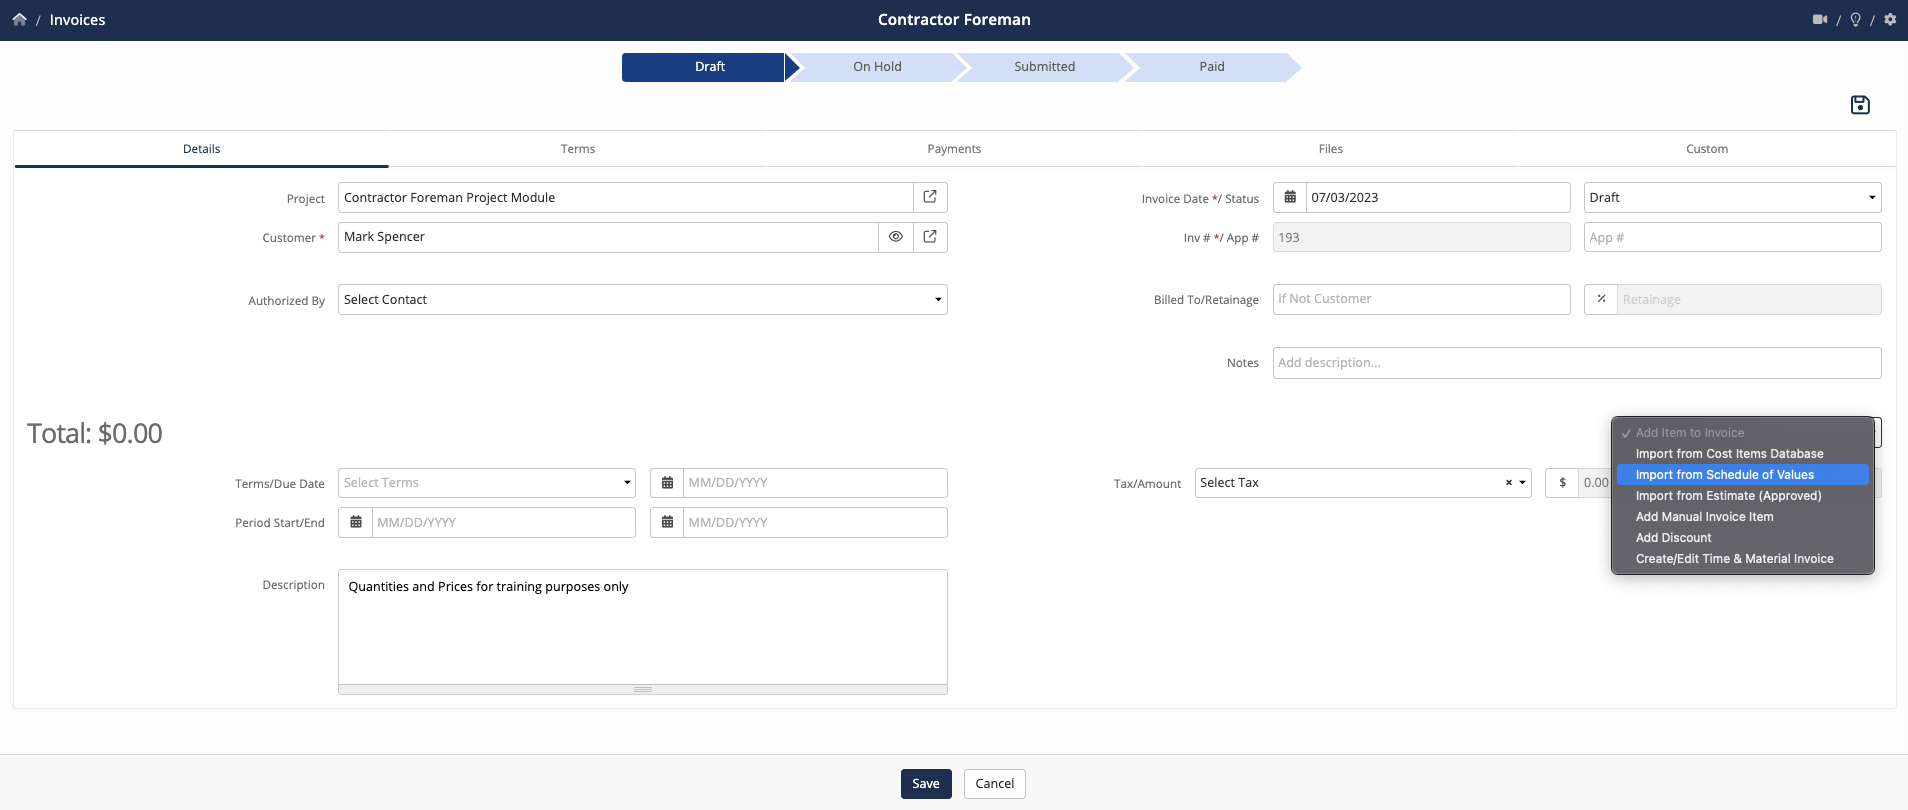Set invoice stage to Submitted
Image resolution: width=1908 pixels, height=810 pixels.
coord(1044,67)
